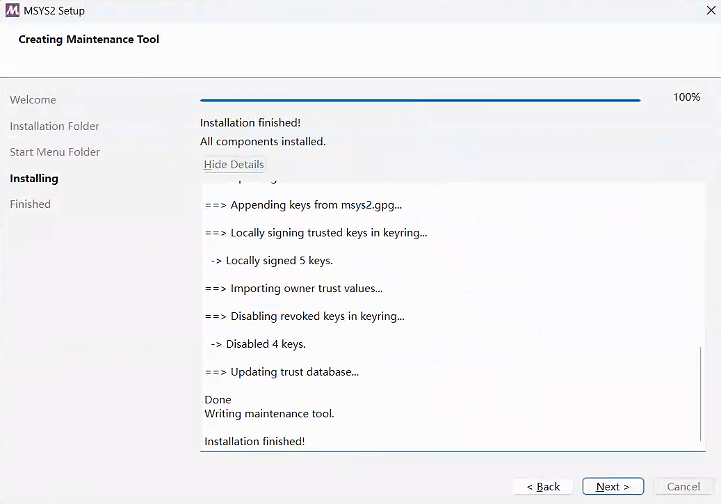This screenshot has width=721, height=504.
Task: Collapse log with Hide Details button
Action: 234,164
